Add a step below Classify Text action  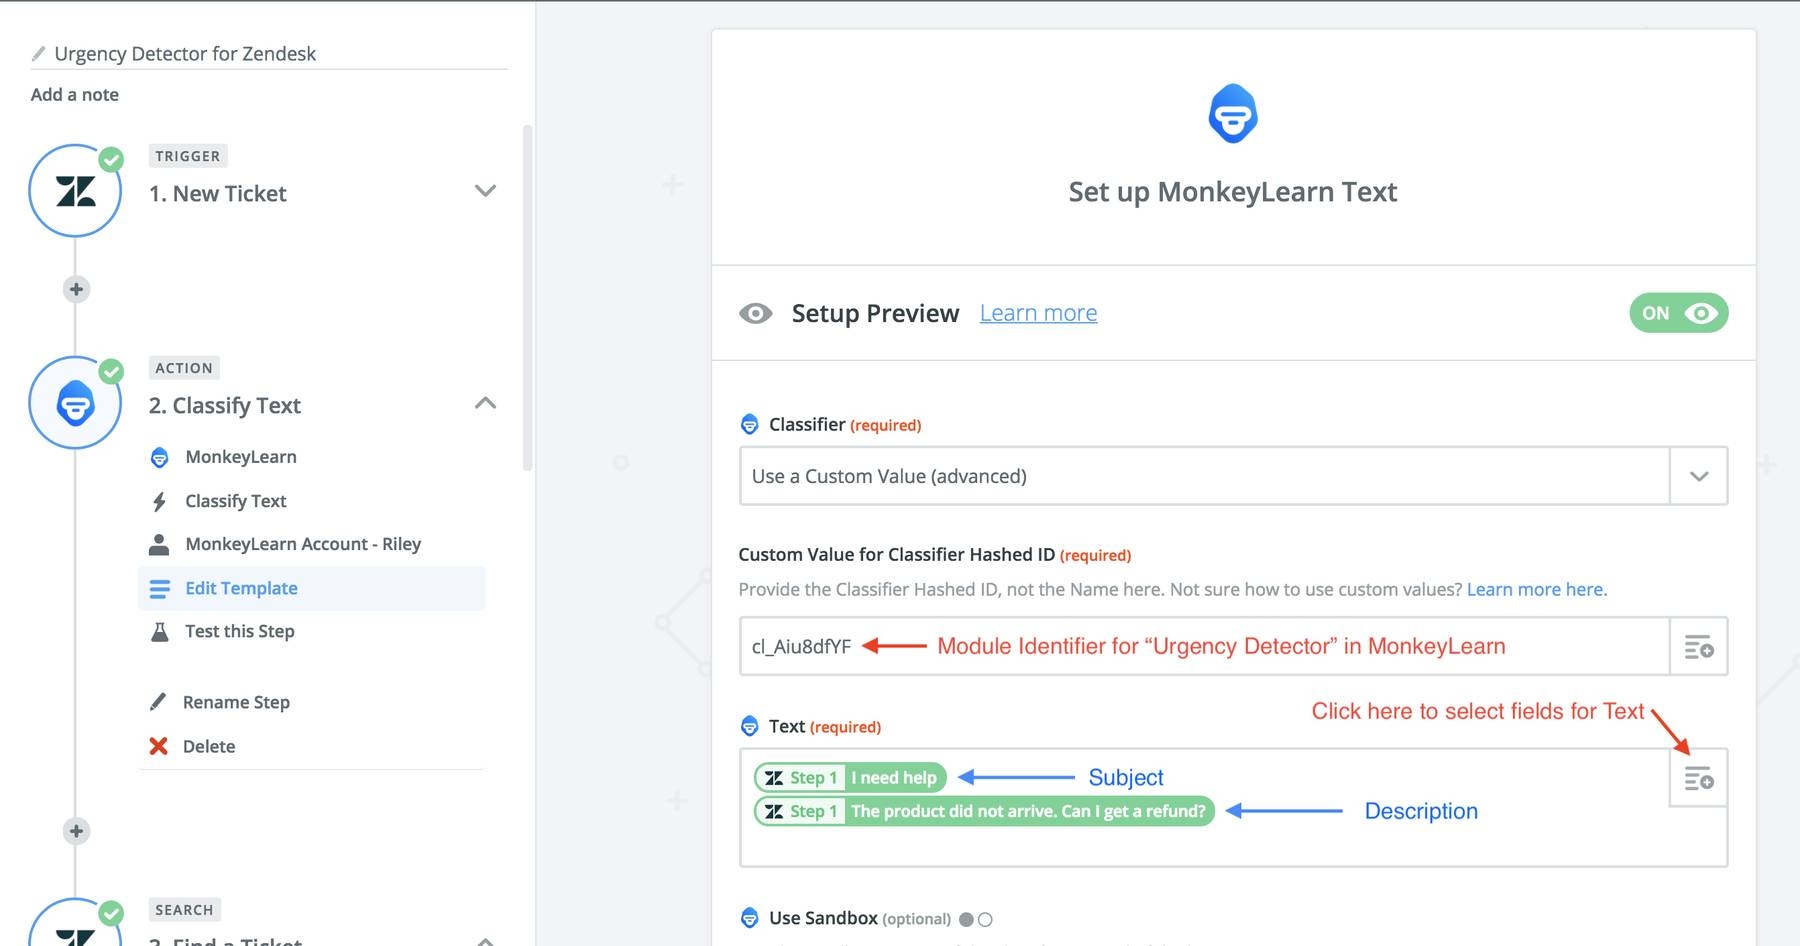76,831
